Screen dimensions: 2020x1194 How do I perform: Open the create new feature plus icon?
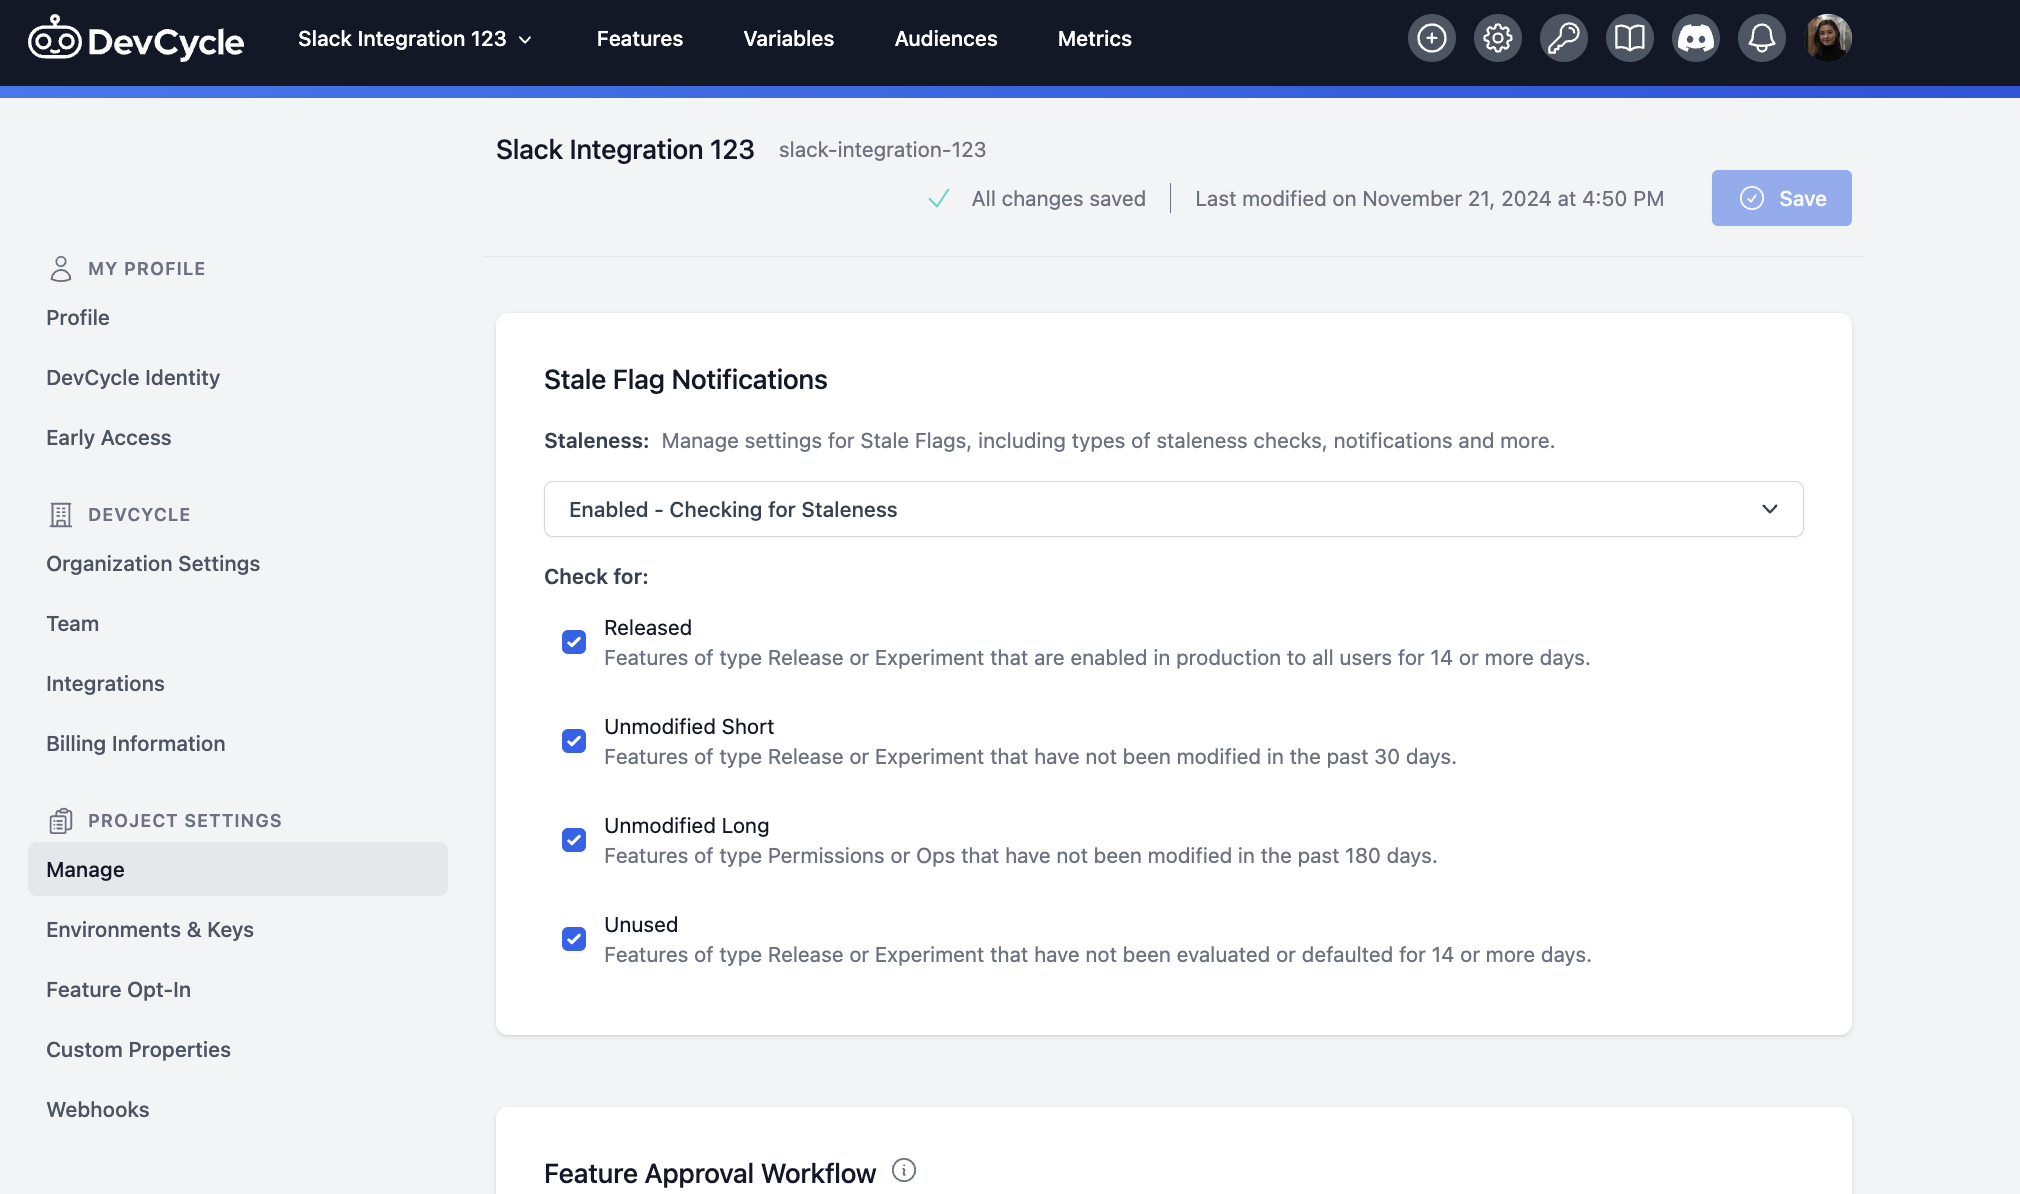1431,37
